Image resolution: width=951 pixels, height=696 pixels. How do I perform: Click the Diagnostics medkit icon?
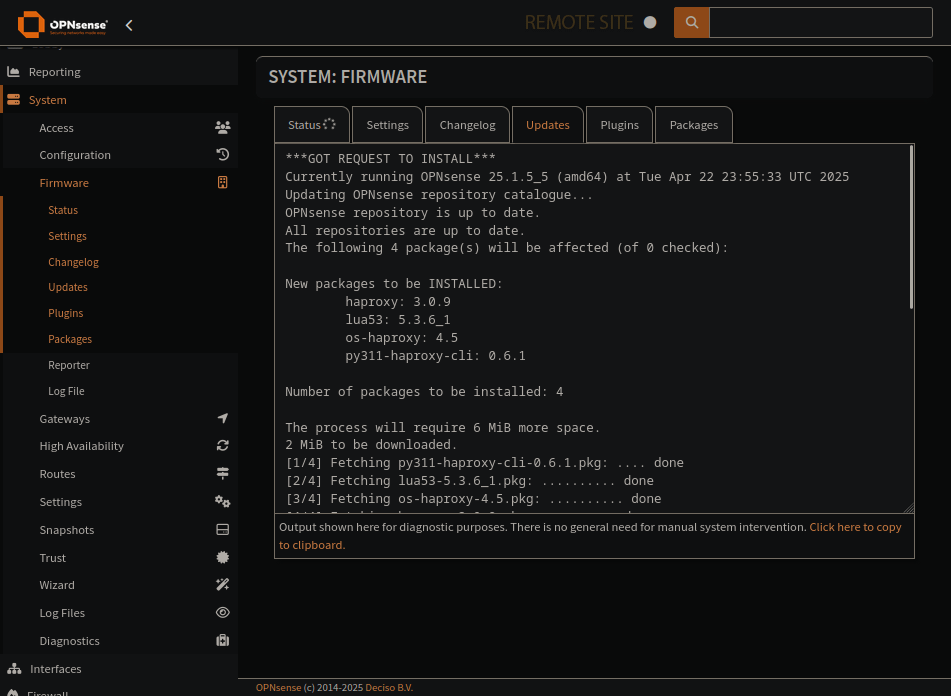pos(223,640)
